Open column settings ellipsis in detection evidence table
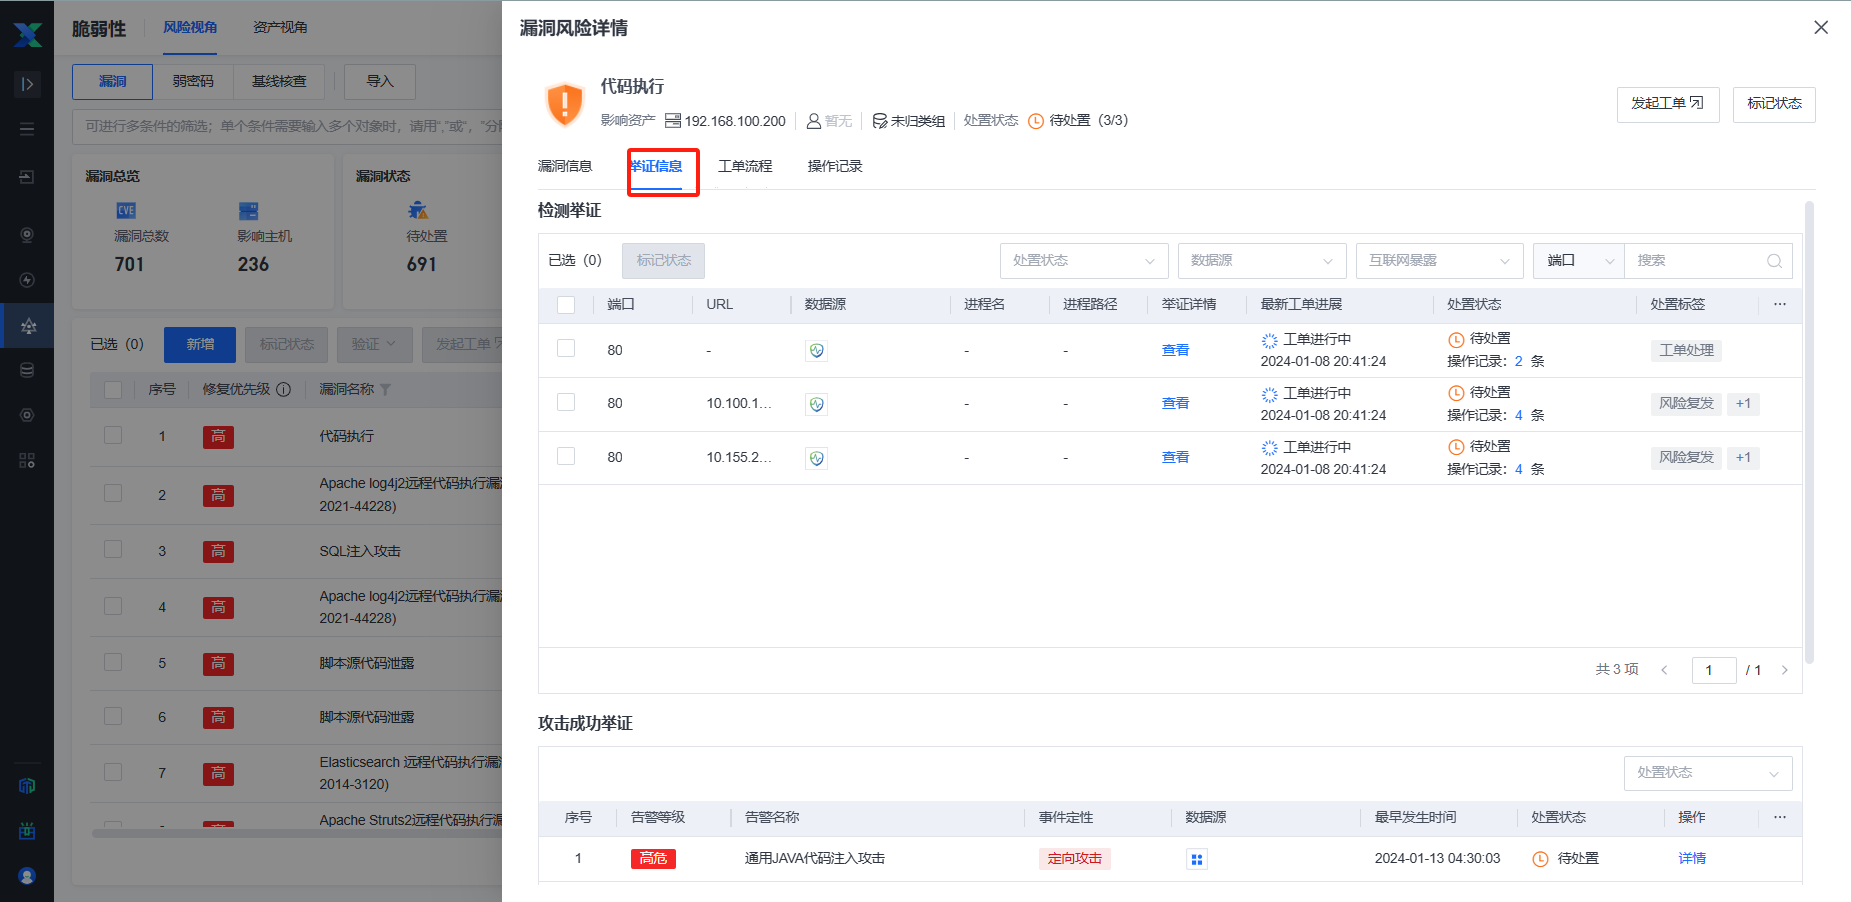This screenshot has width=1851, height=902. click(1779, 304)
